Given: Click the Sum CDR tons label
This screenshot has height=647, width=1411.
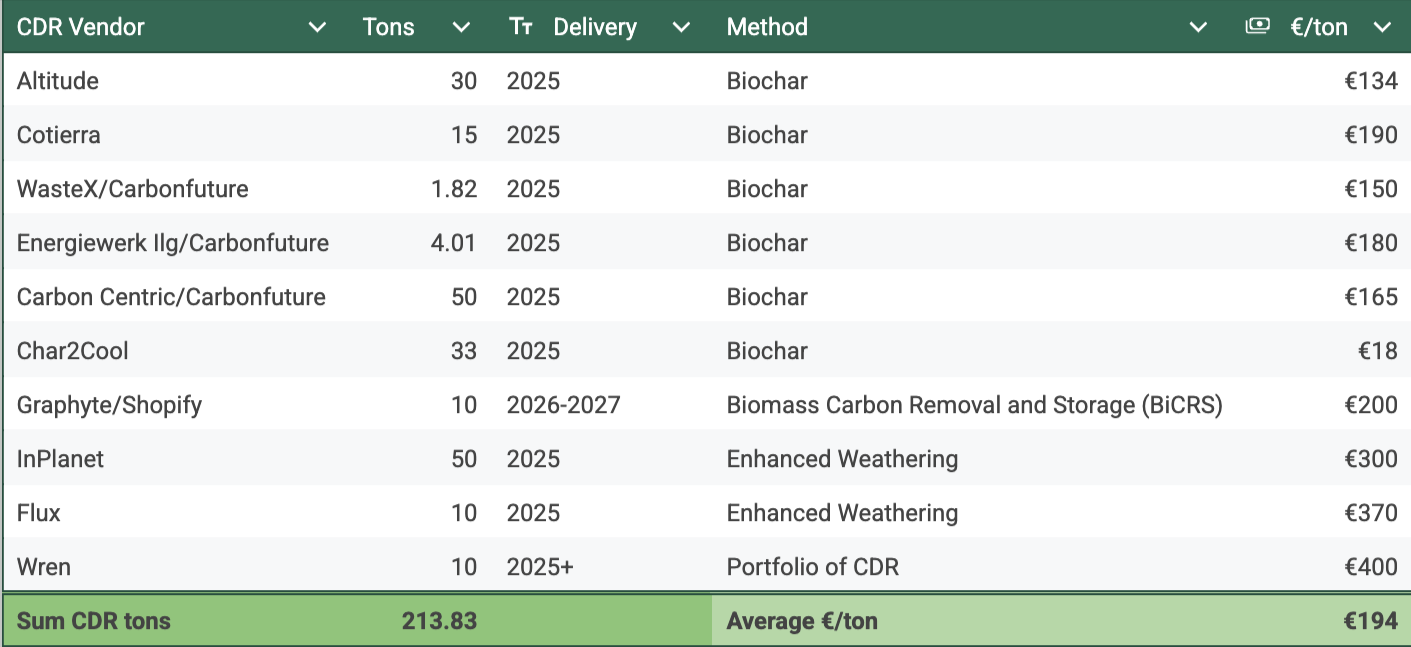Looking at the screenshot, I should tap(94, 621).
